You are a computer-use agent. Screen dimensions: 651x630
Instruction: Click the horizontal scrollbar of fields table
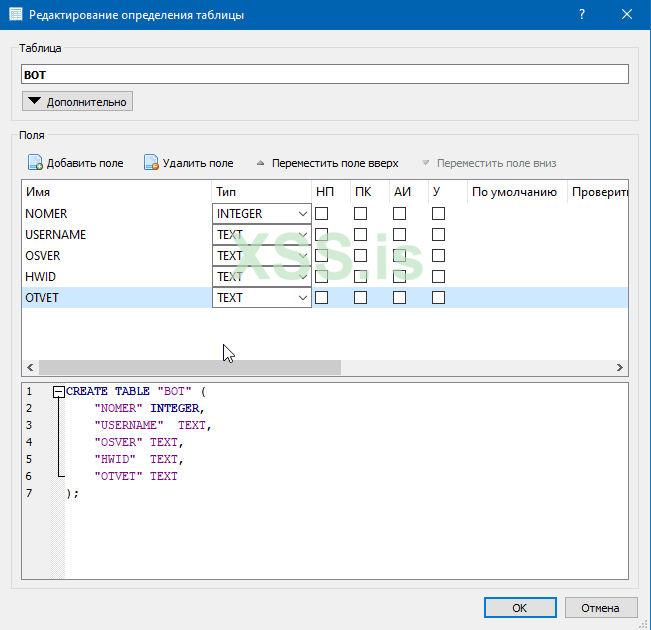tap(190, 368)
